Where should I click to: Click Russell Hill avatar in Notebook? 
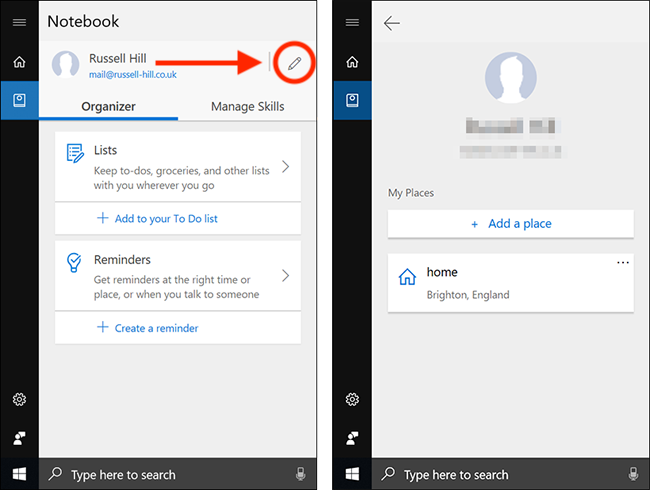65,64
